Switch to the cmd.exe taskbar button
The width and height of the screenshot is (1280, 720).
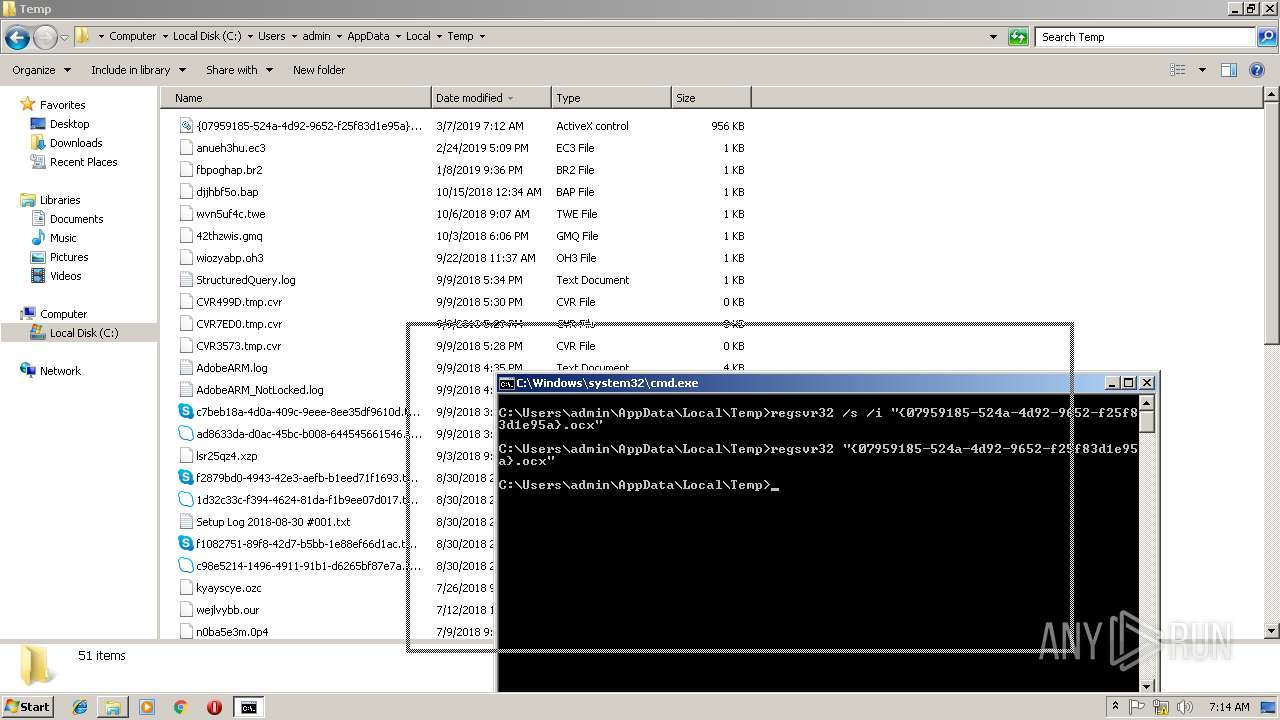[x=248, y=707]
